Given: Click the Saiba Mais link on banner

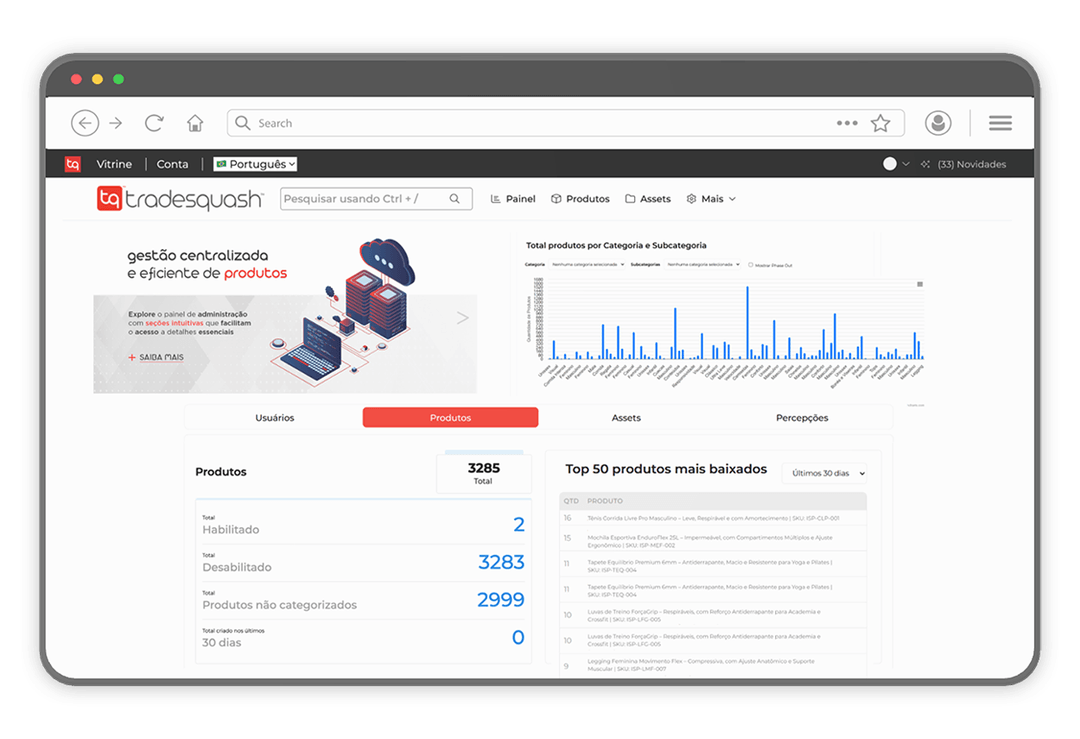Looking at the screenshot, I should tap(160, 357).
